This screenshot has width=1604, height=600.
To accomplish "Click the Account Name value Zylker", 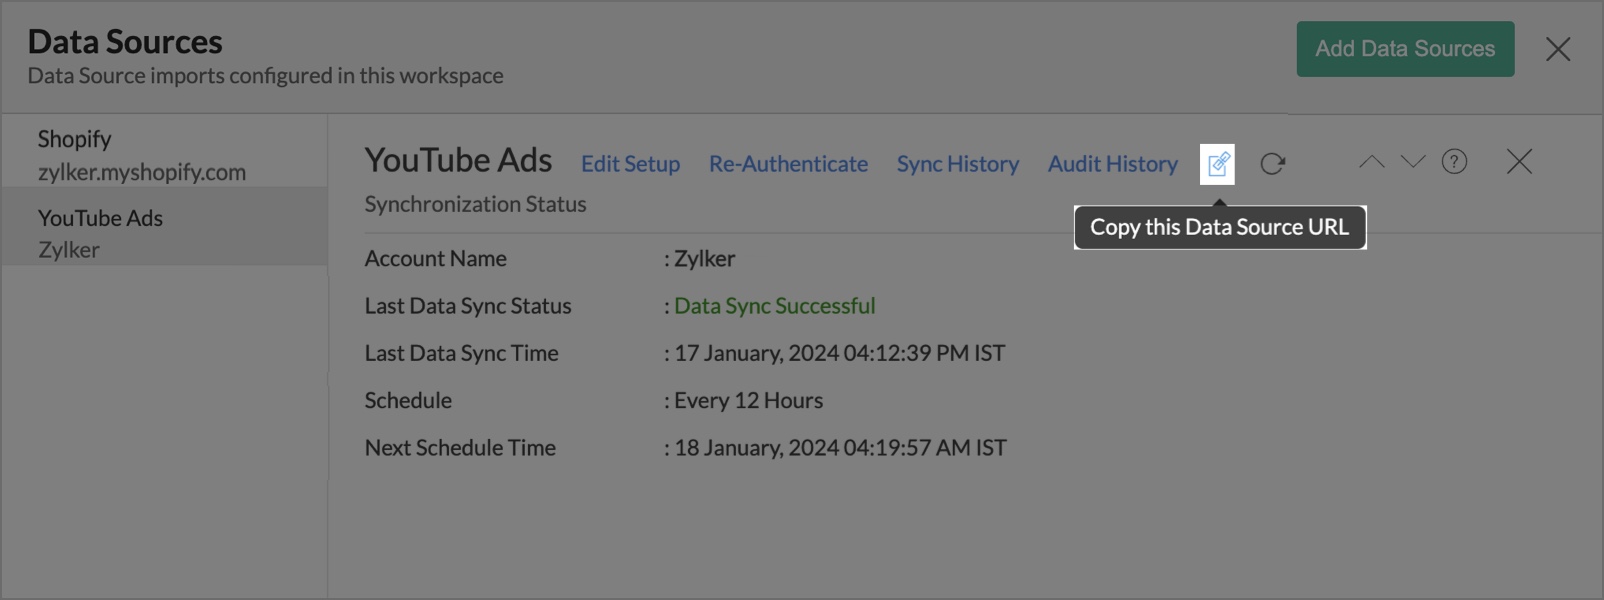I will 705,258.
